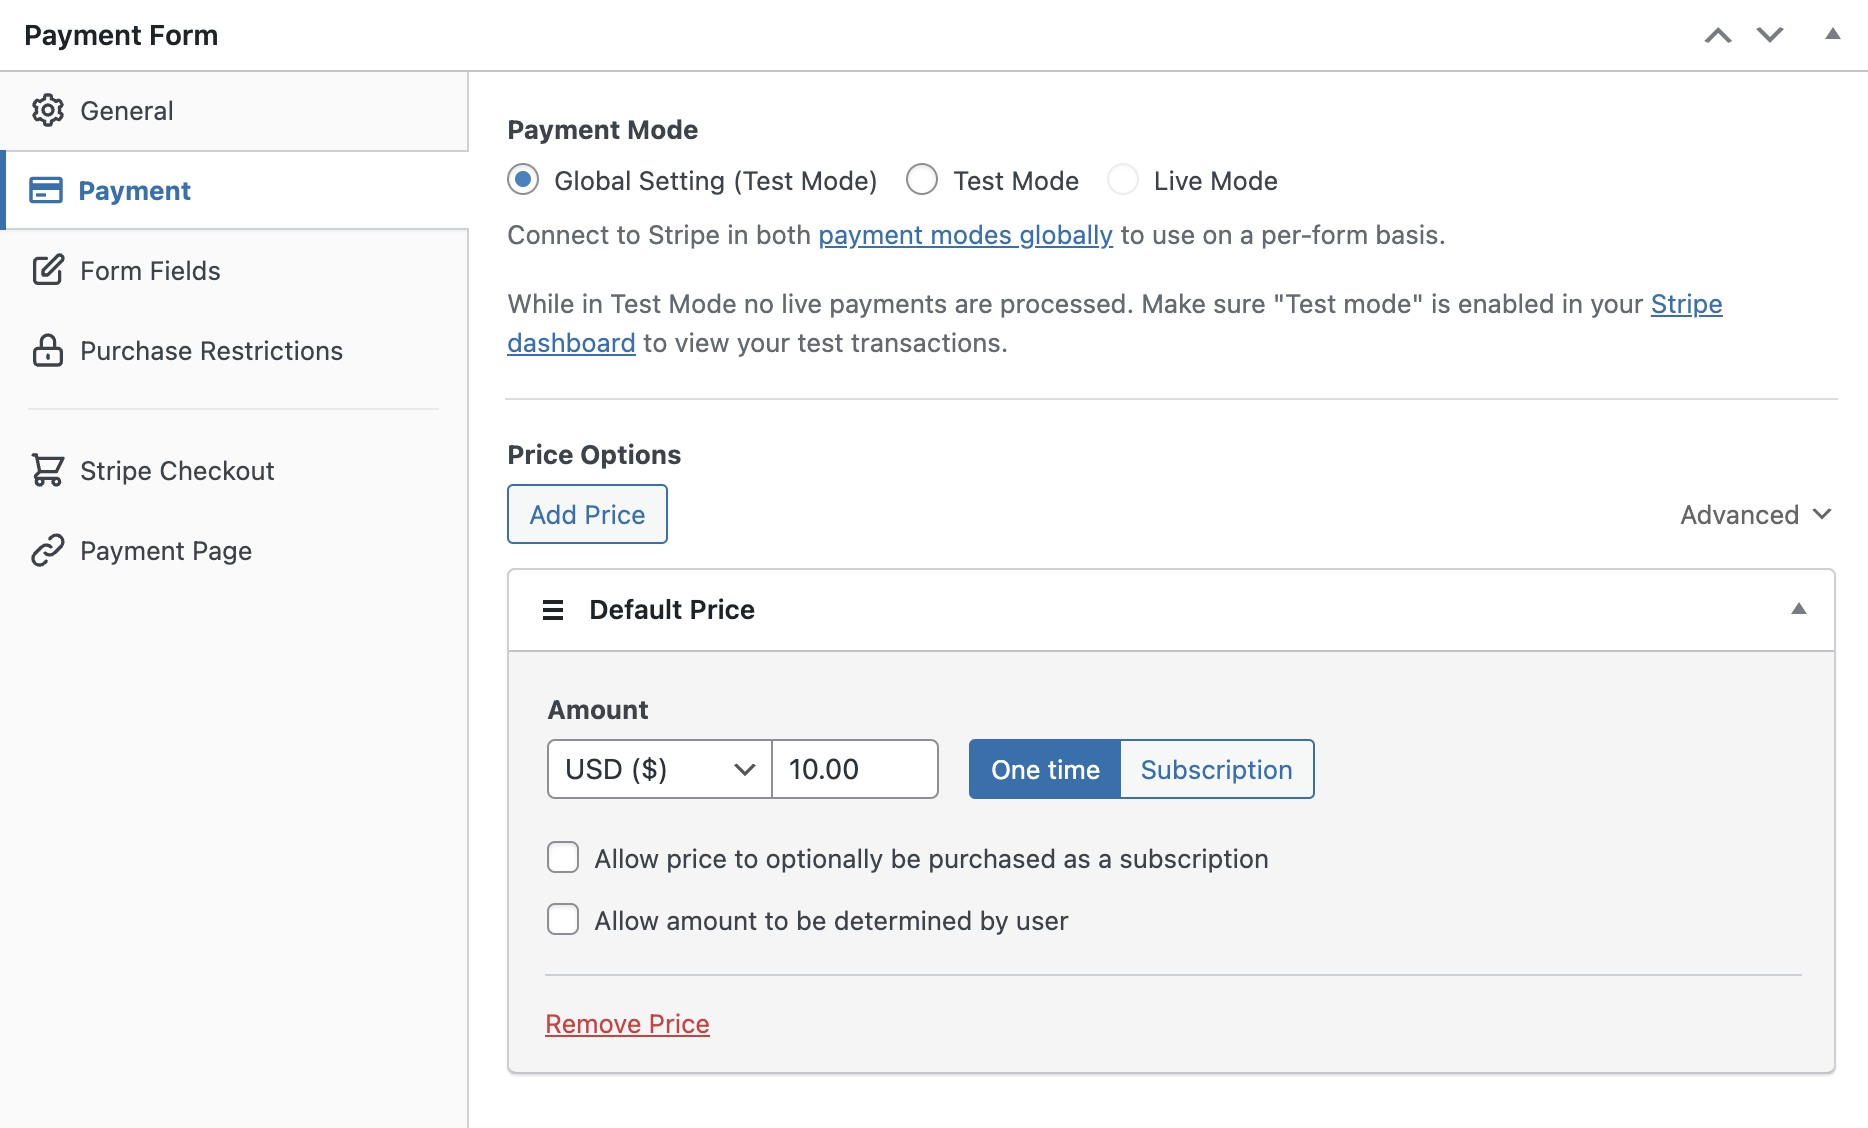This screenshot has height=1128, width=1868.
Task: Click the Purchase Restrictions padlock icon
Action: point(48,351)
